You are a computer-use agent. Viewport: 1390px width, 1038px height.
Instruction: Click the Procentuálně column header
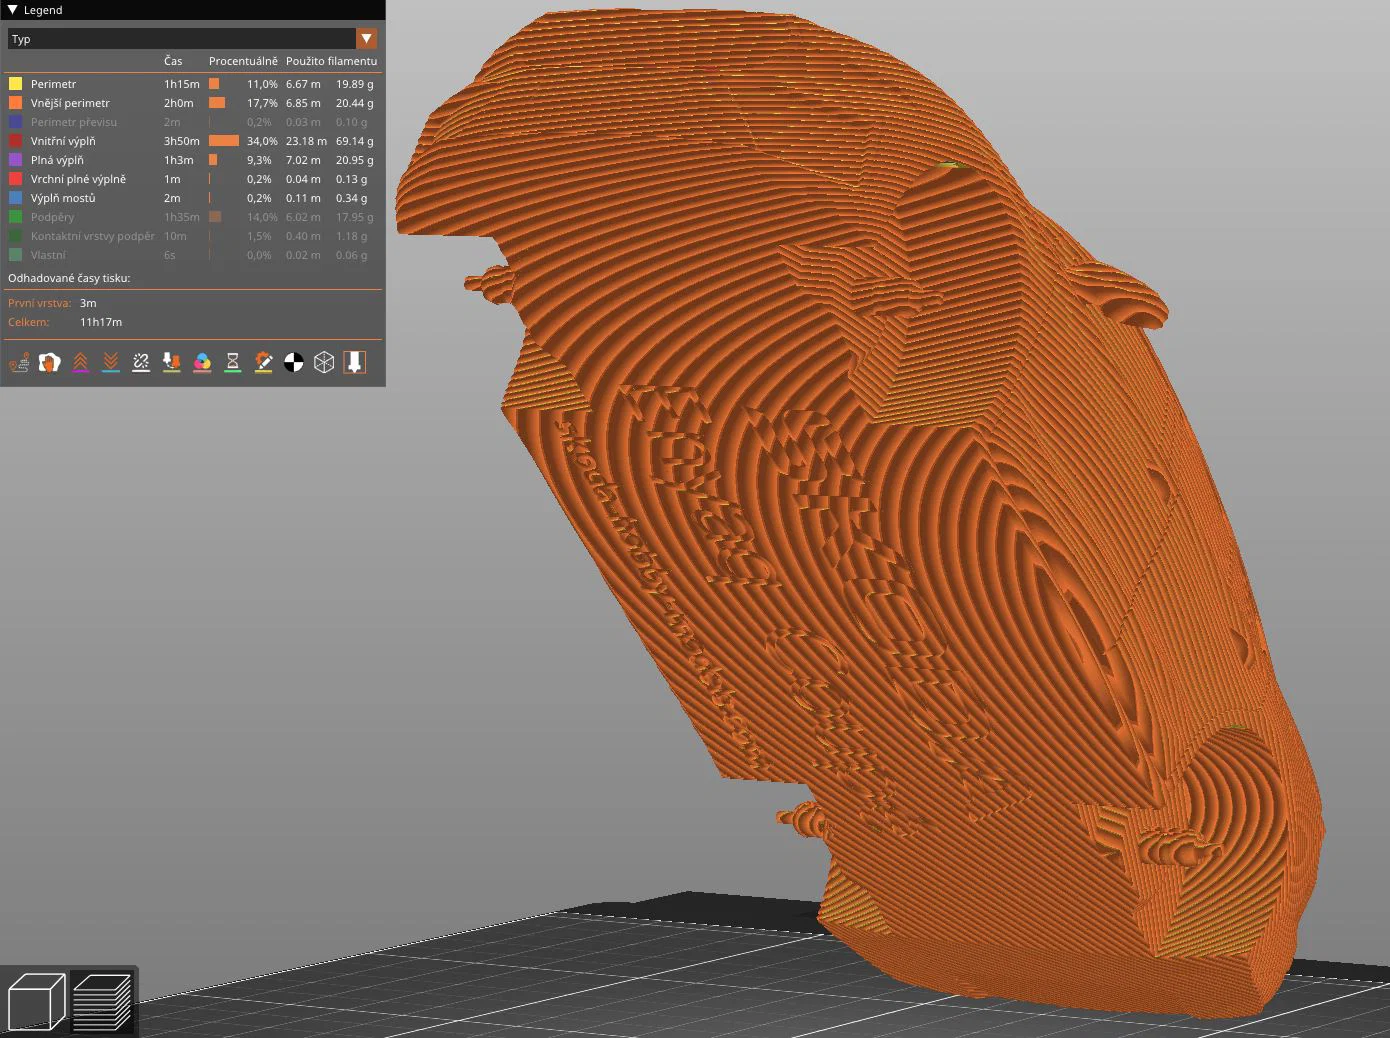[x=243, y=61]
